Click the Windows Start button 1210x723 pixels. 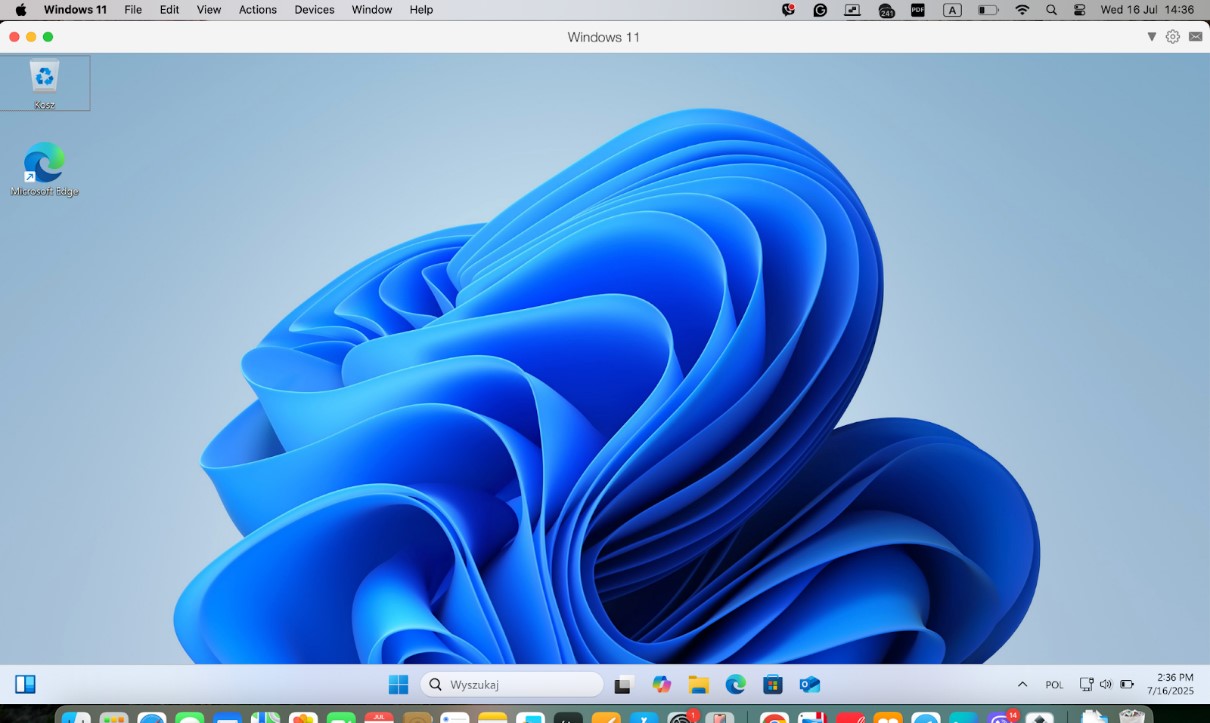tap(398, 684)
